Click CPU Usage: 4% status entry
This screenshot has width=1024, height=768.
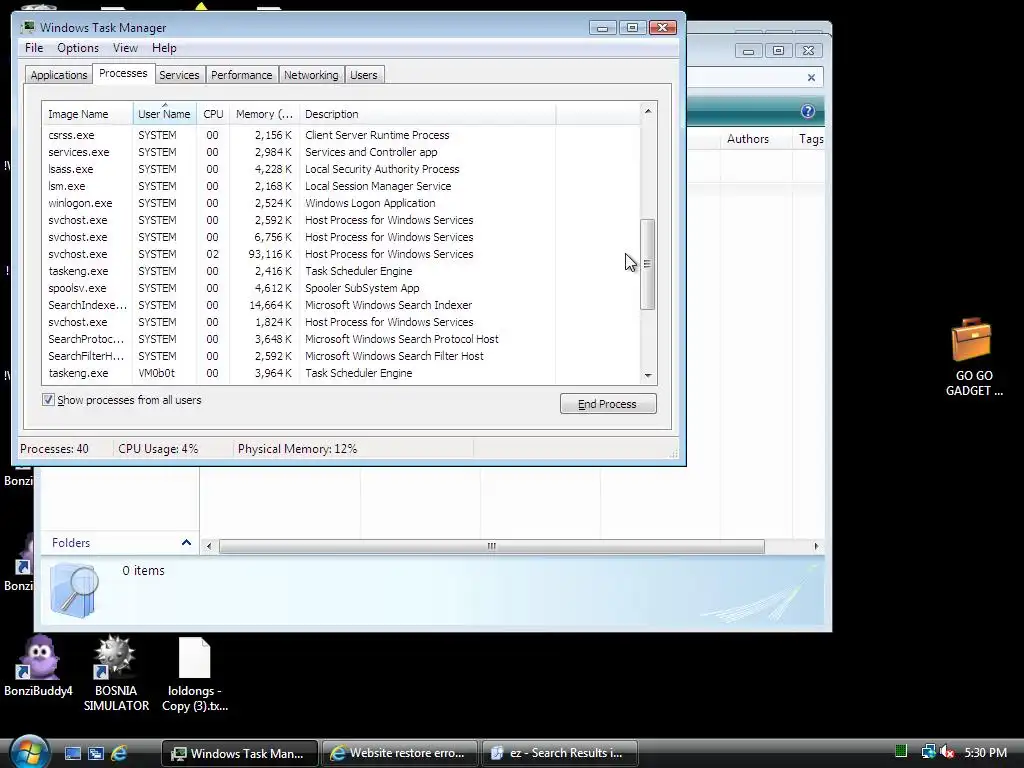click(158, 449)
